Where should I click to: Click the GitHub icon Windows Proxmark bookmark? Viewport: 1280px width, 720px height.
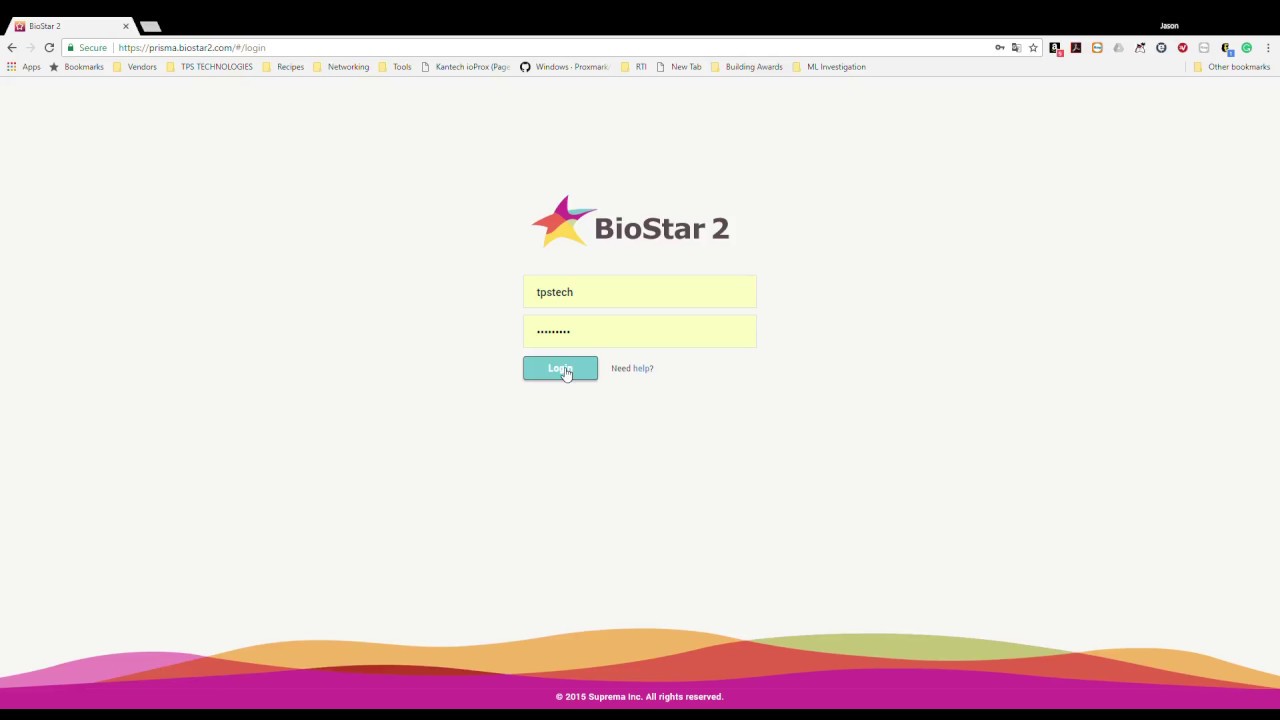[x=564, y=67]
